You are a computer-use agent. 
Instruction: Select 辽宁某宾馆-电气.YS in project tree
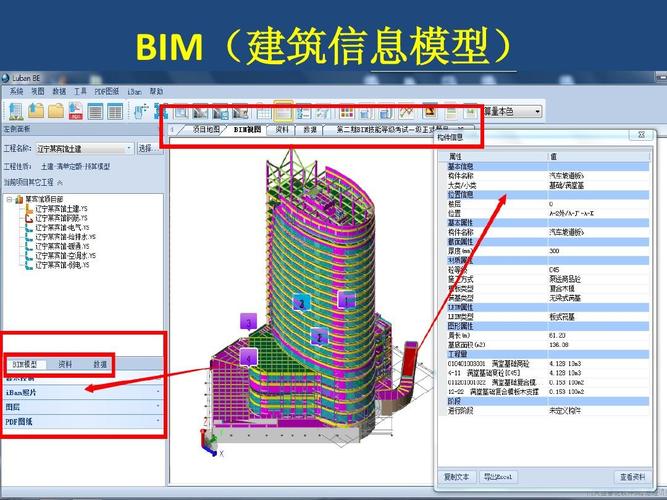62,228
